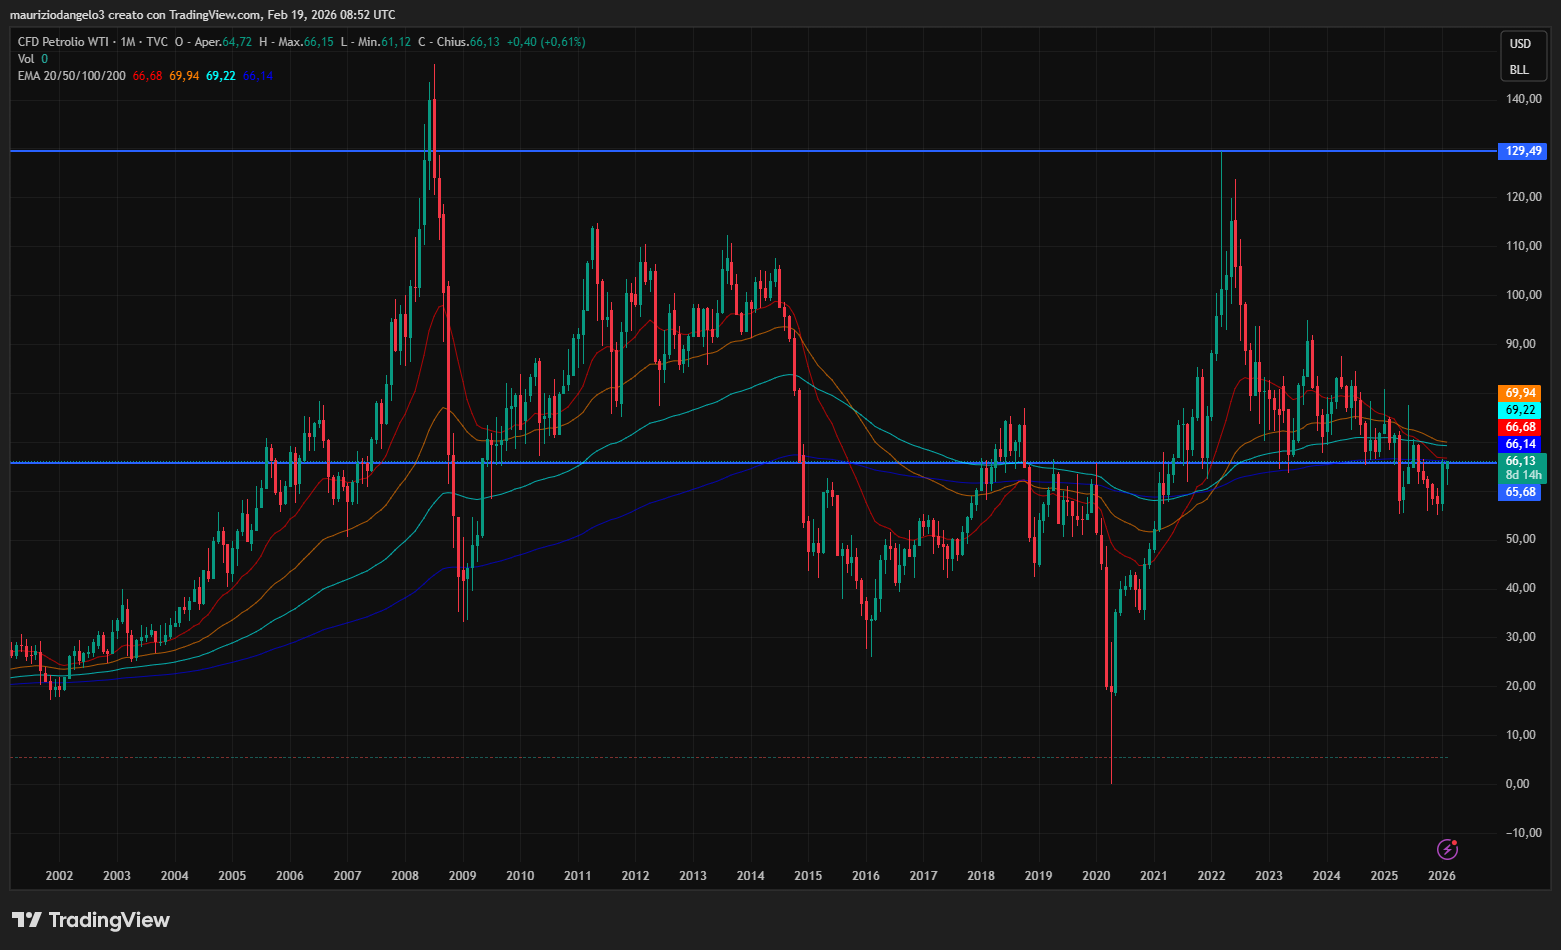Image resolution: width=1561 pixels, height=950 pixels.
Task: Click the 2002 year label on time axis
Action: 60,876
